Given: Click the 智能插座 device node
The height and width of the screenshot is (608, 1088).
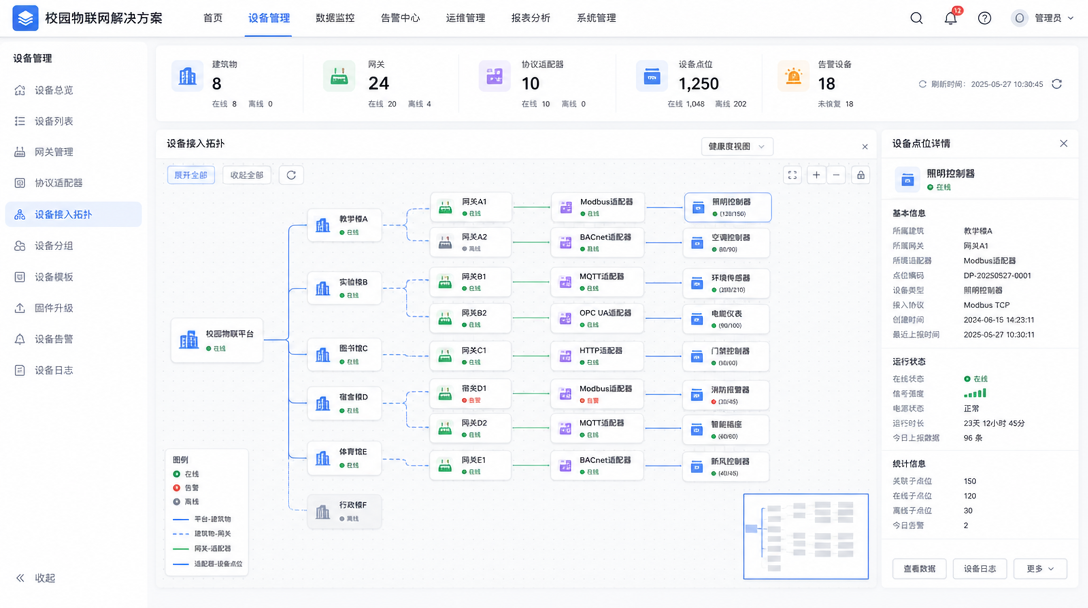Looking at the screenshot, I should tap(726, 429).
